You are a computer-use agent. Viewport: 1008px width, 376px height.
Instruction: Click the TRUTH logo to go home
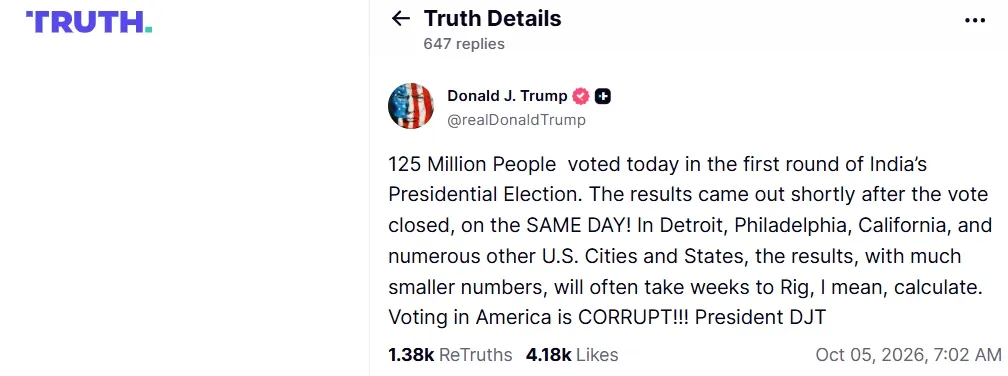click(x=89, y=22)
